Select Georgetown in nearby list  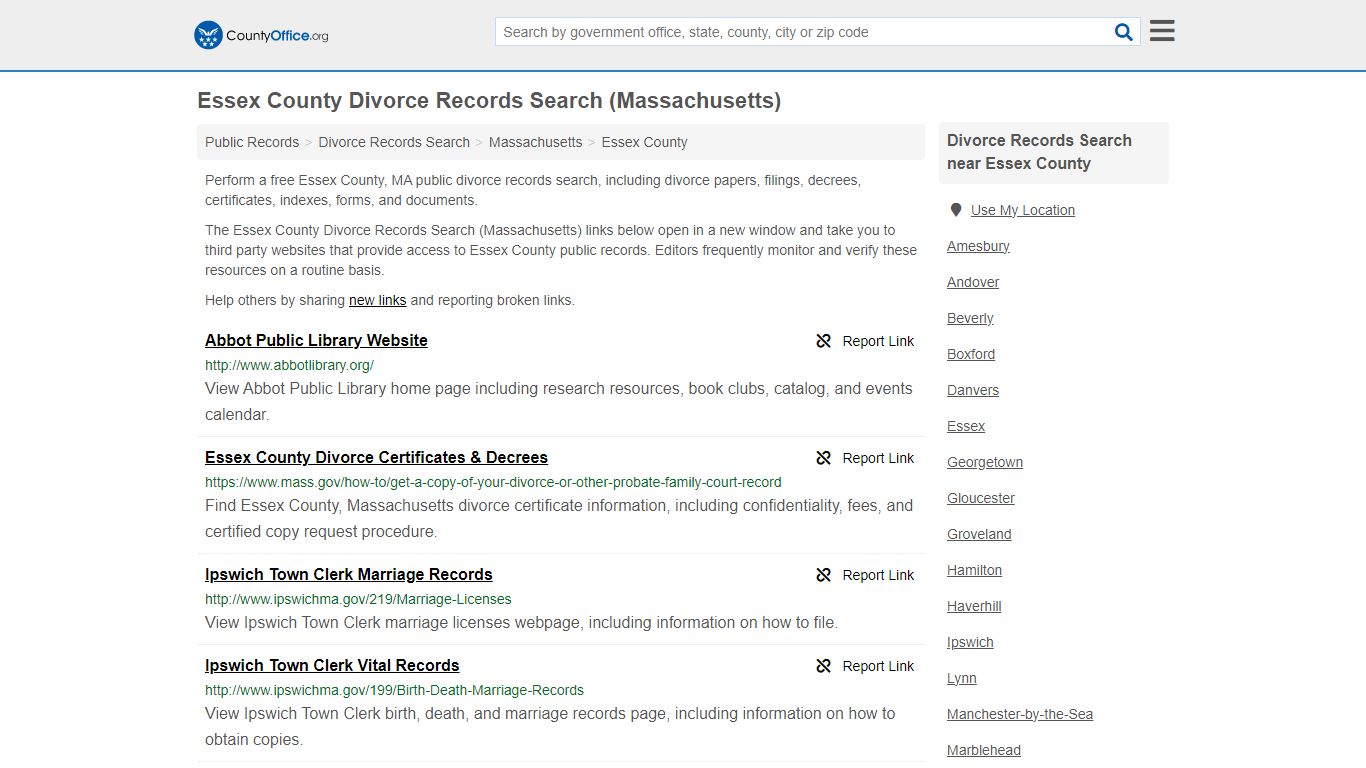985,462
